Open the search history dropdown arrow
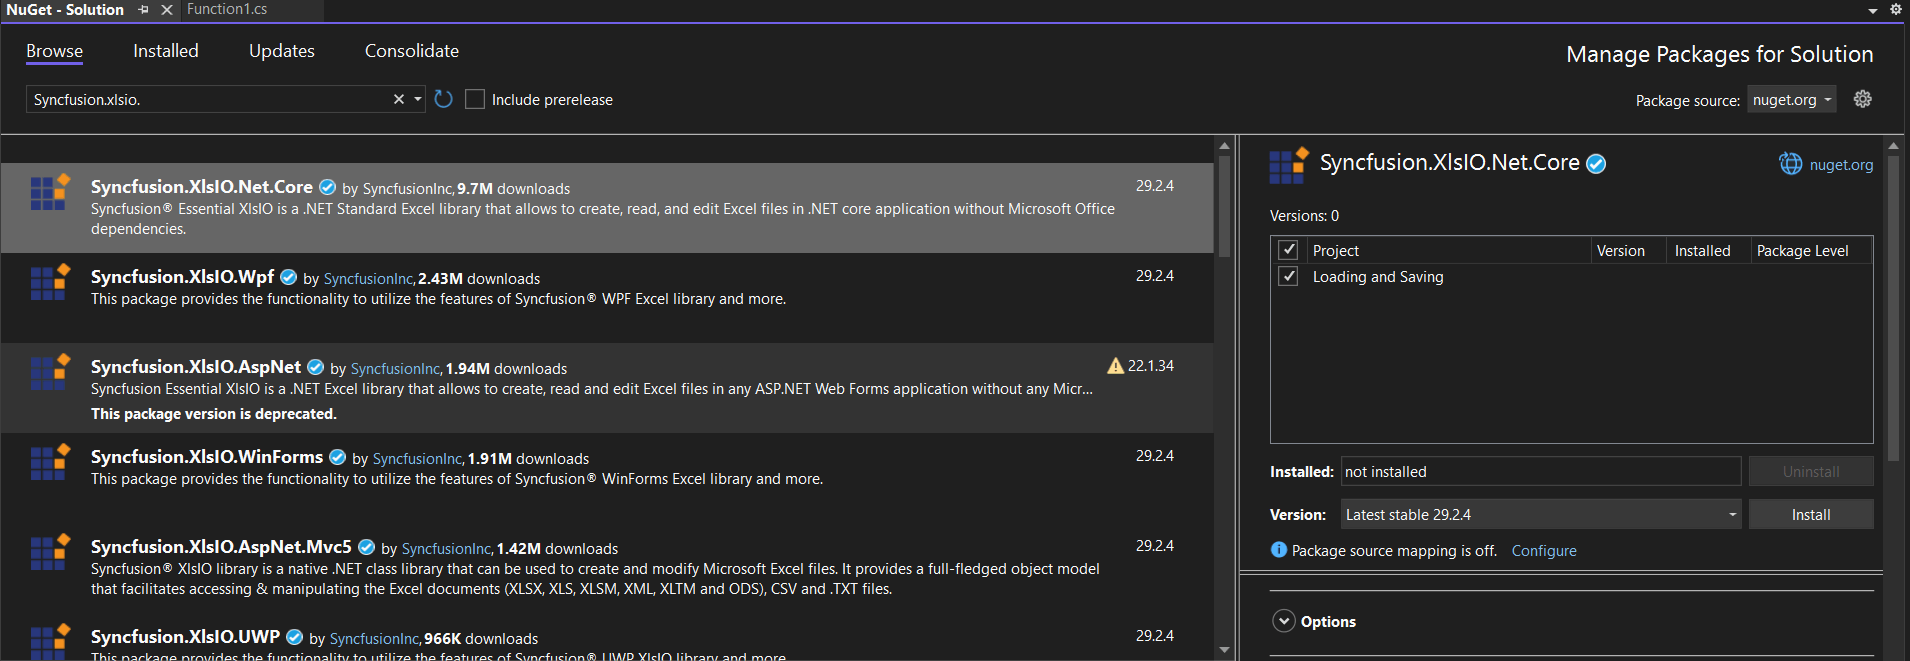The width and height of the screenshot is (1910, 661). coord(418,99)
